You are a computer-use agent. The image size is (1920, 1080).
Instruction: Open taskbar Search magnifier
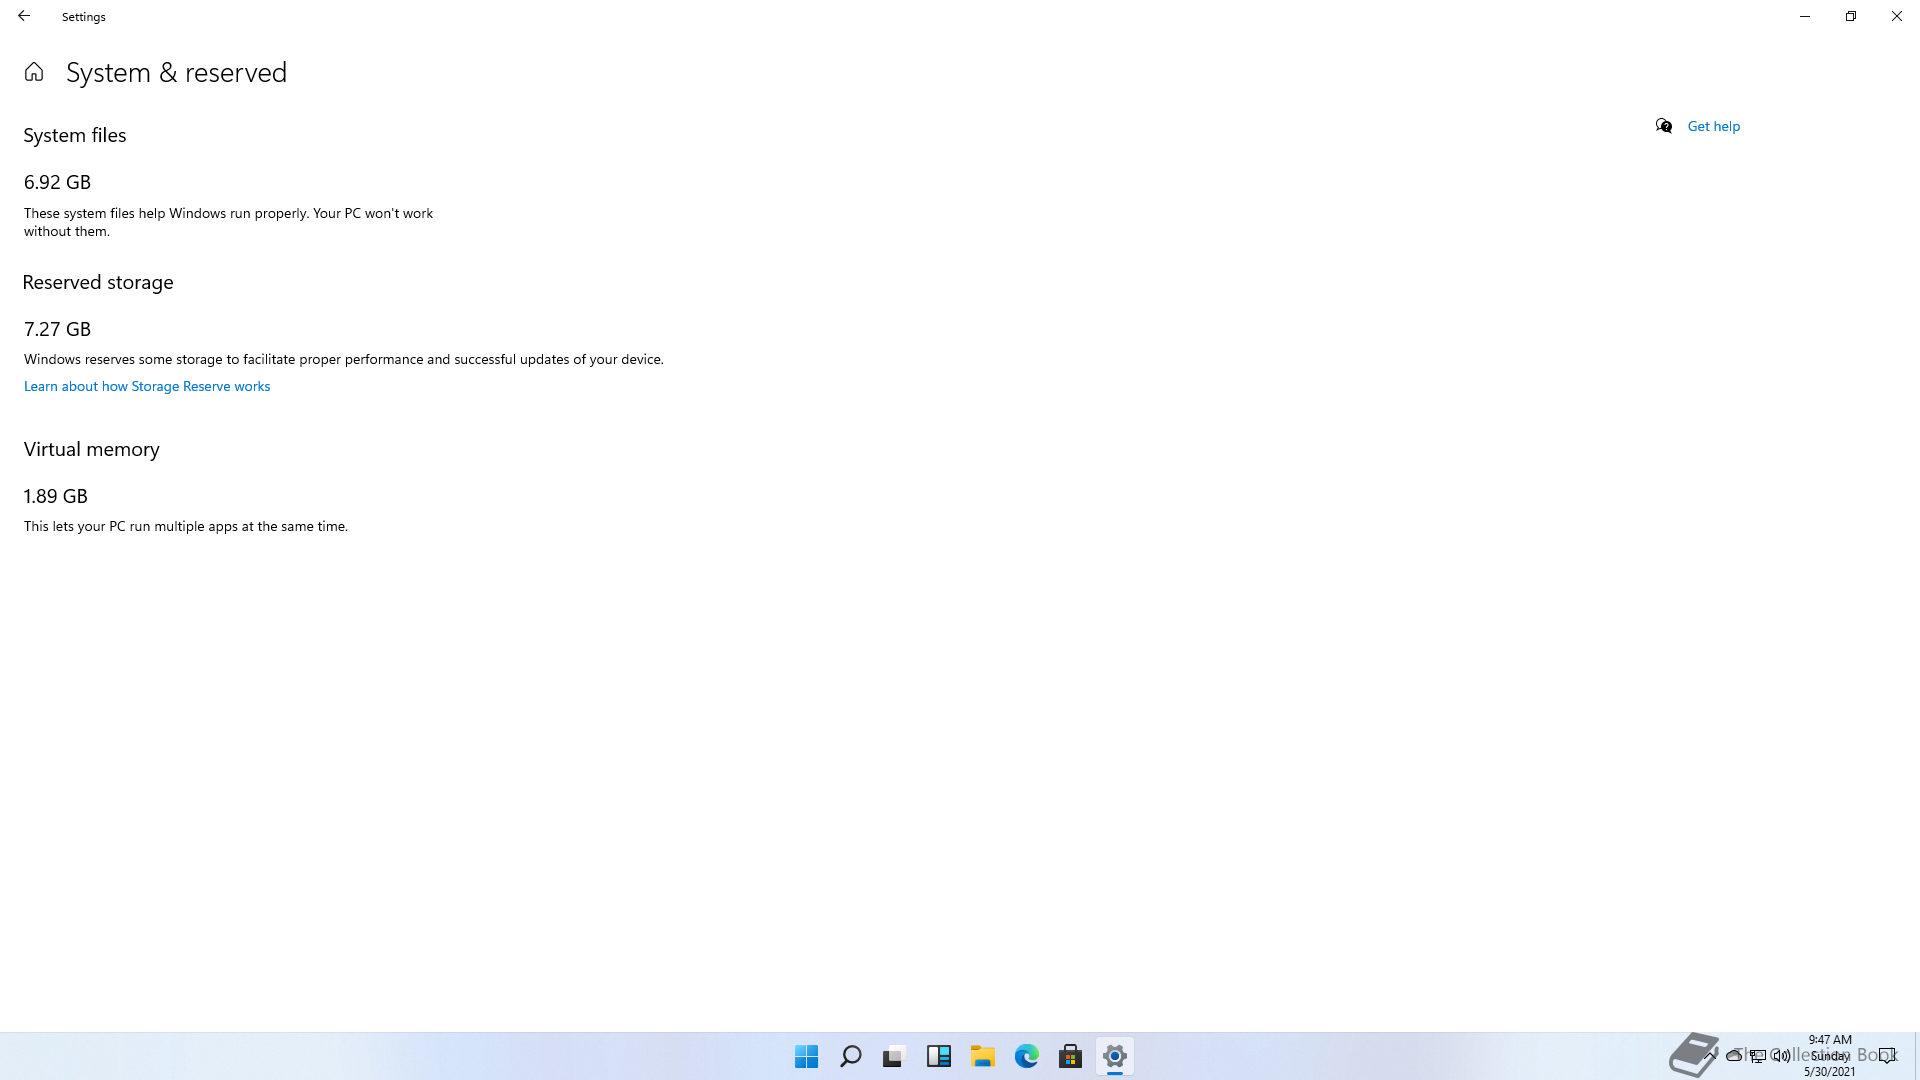tap(851, 1056)
